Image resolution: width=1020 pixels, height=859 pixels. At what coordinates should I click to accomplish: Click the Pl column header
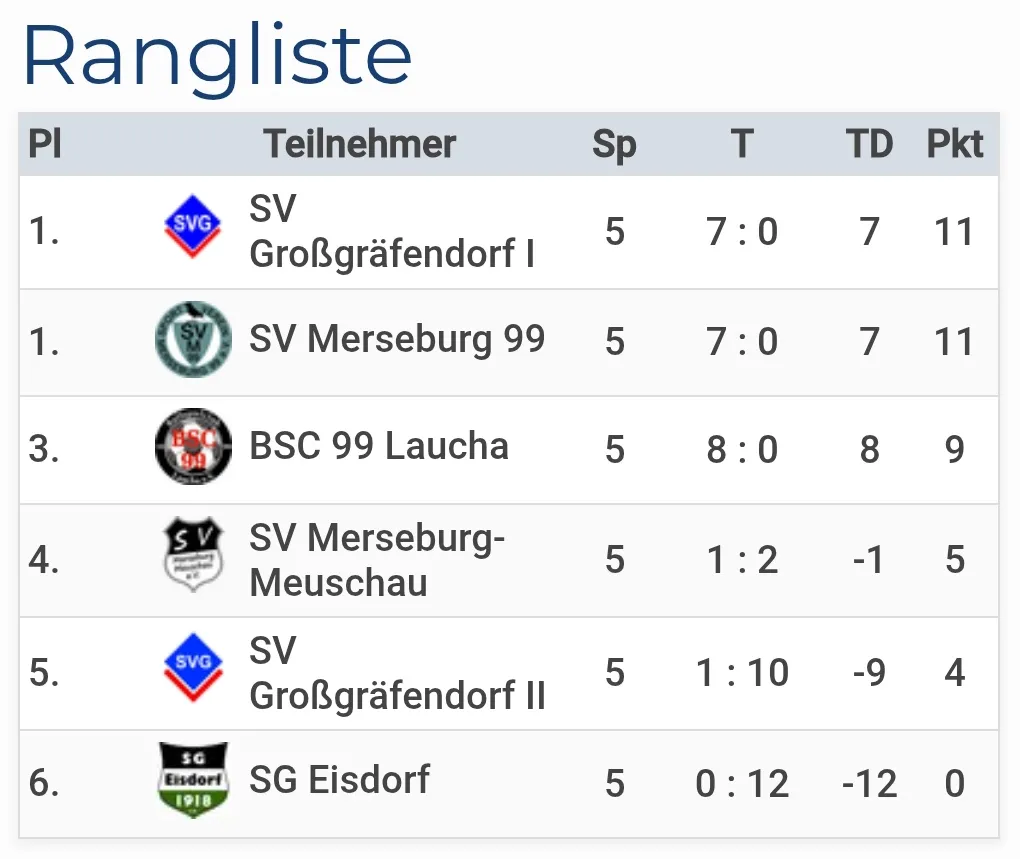pos(45,145)
